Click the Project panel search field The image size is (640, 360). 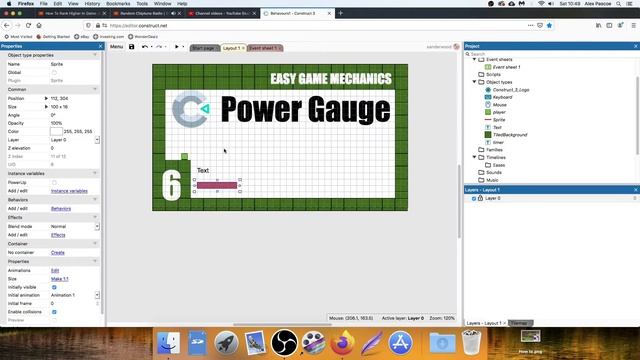(x=551, y=54)
